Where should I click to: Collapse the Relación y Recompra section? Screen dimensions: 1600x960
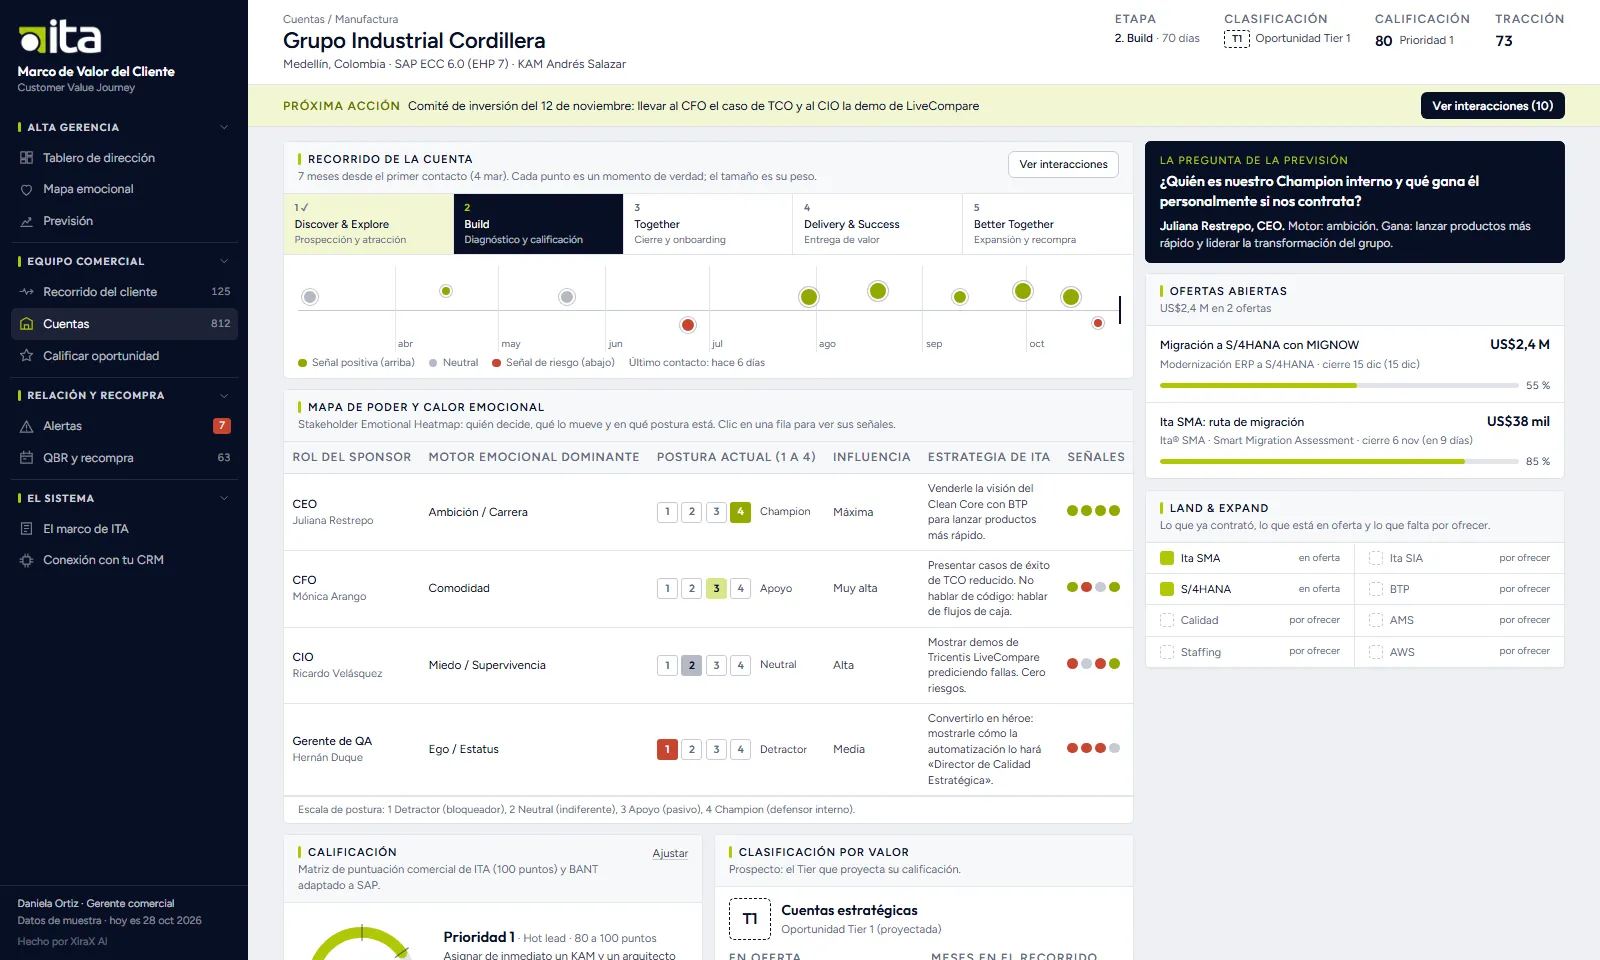tap(224, 395)
